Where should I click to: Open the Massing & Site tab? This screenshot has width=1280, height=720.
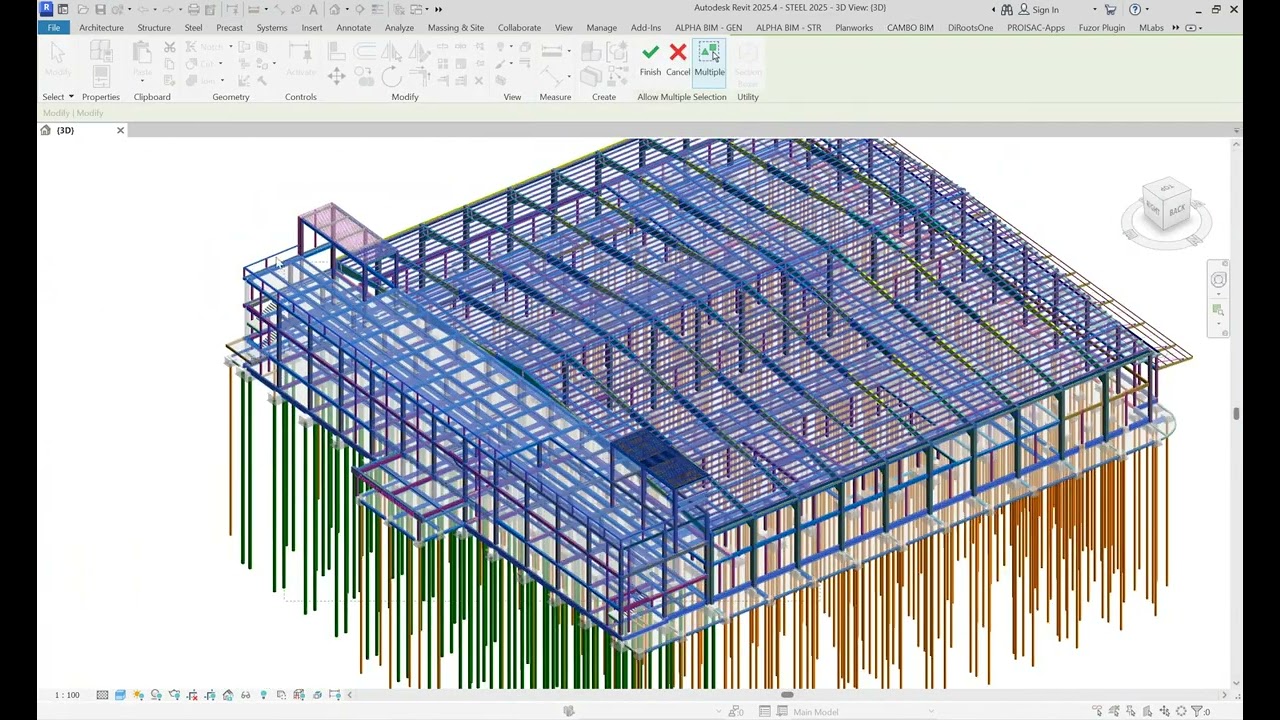point(456,28)
